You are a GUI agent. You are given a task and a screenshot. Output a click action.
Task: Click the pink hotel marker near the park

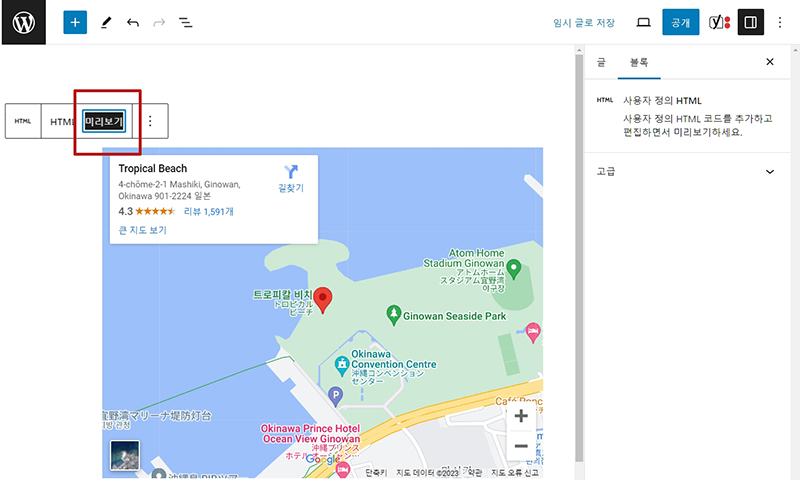pos(533,333)
